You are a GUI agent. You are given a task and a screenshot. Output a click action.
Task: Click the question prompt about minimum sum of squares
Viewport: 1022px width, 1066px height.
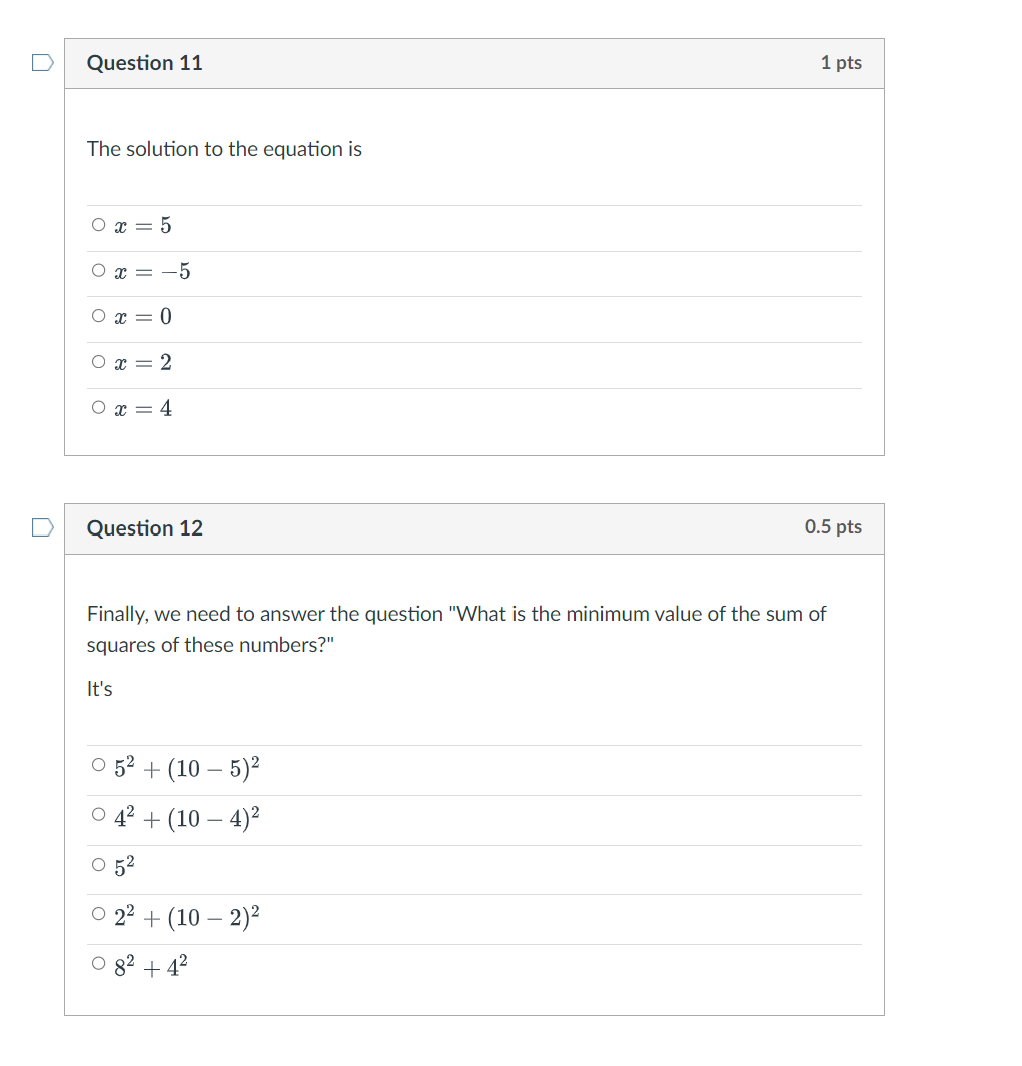tap(455, 628)
